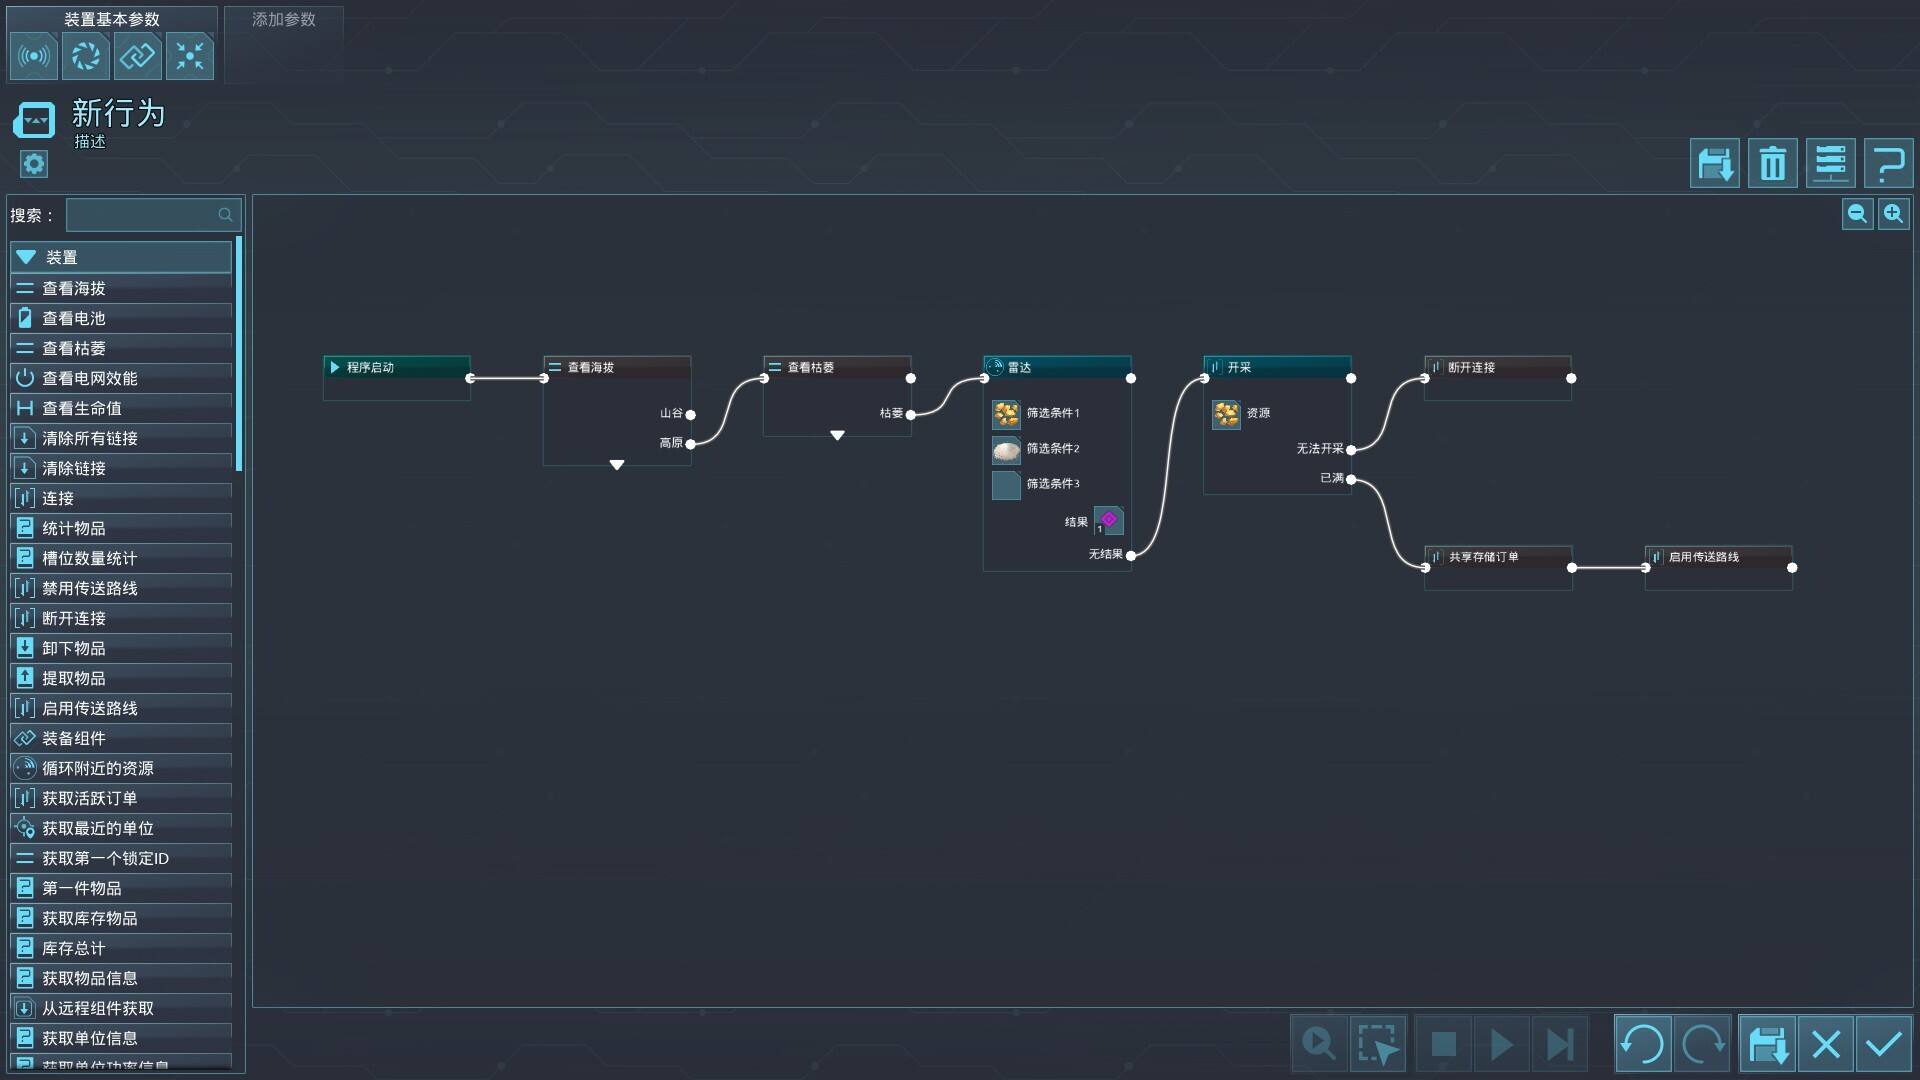Screen dimensions: 1920x1080
Task: Click the zoom out magnifier icon
Action: pyautogui.click(x=1857, y=213)
